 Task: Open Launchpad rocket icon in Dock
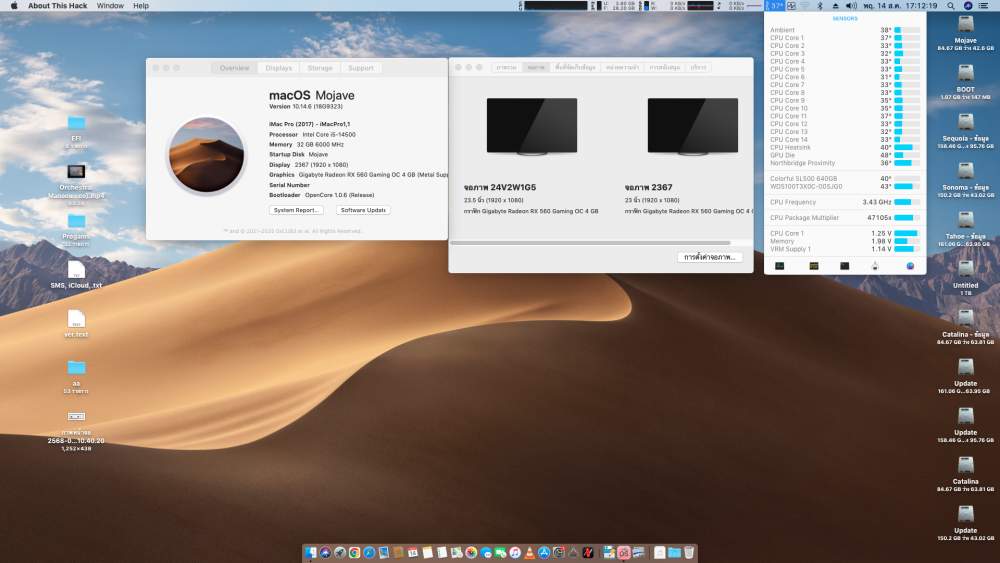(340, 553)
